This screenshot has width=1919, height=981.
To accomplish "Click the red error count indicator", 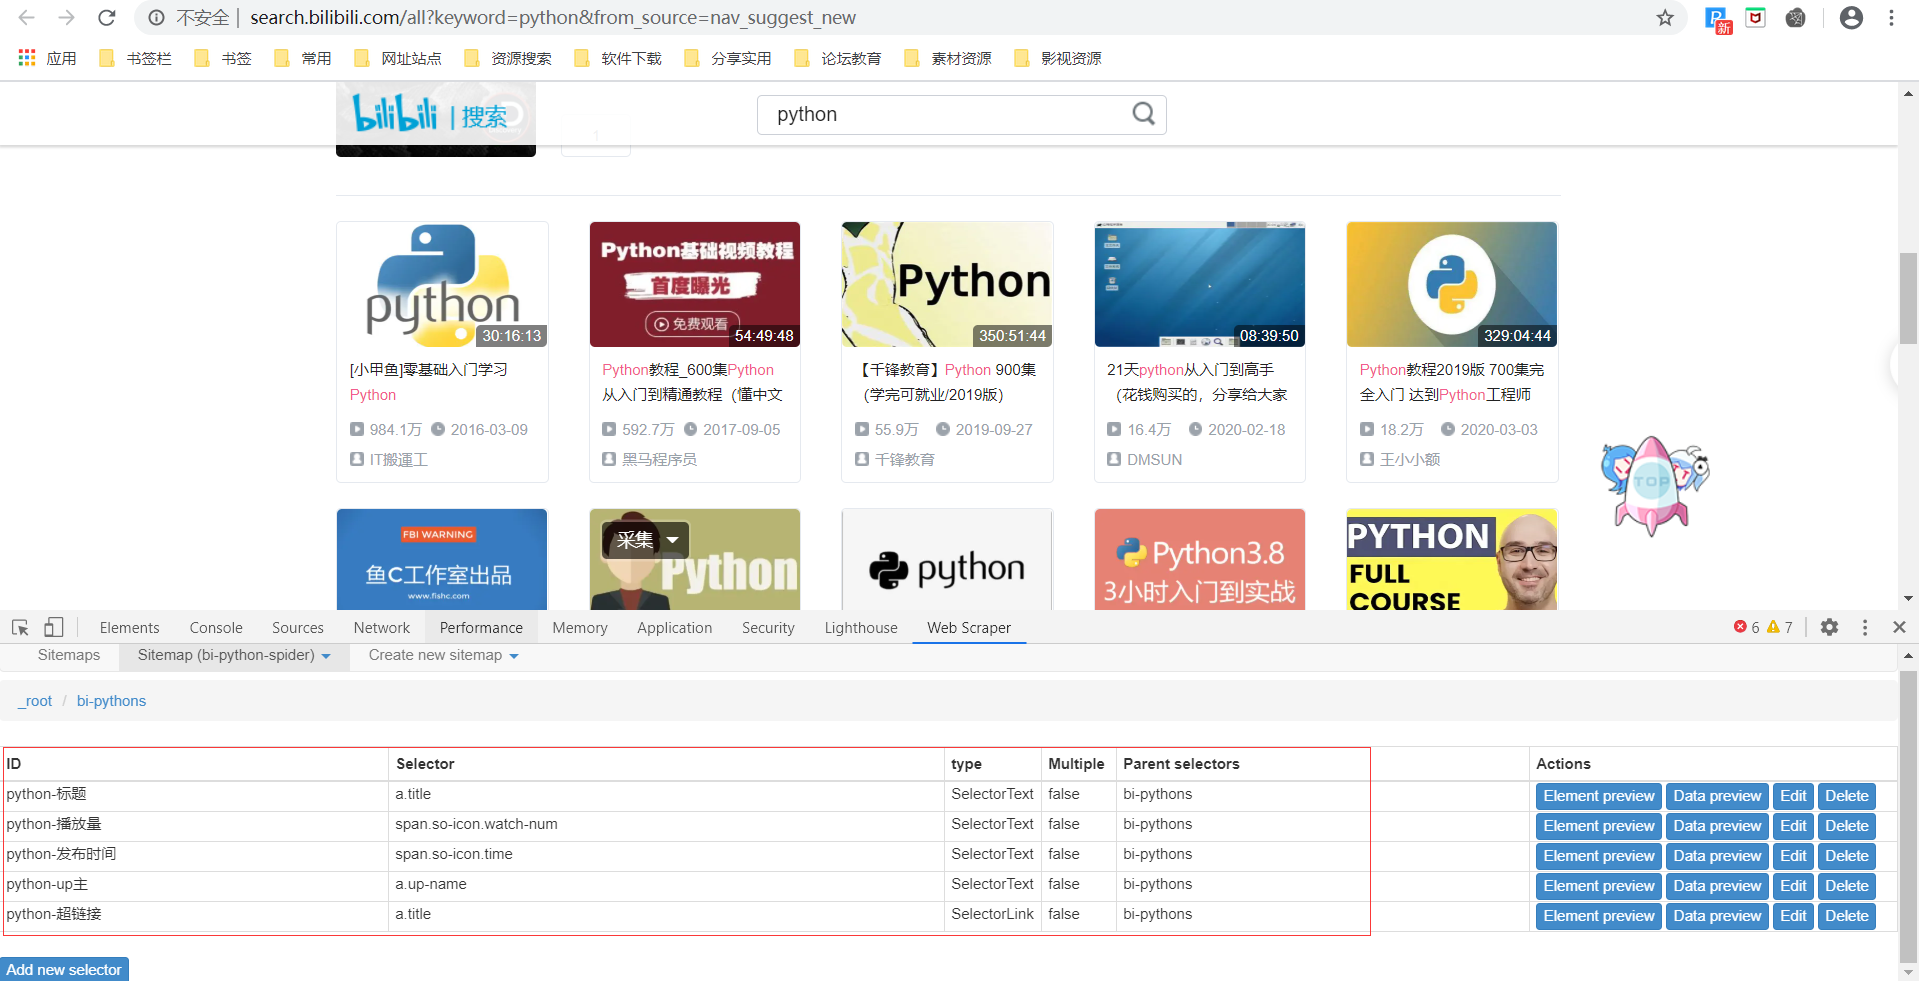I will (x=1747, y=627).
